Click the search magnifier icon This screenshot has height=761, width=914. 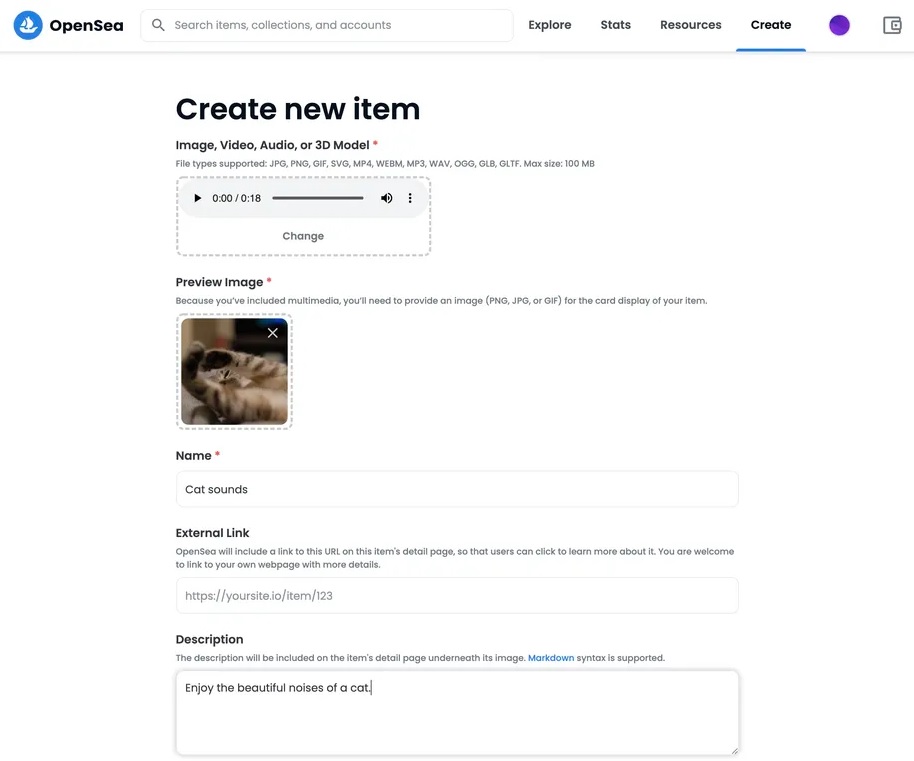[x=158, y=25]
